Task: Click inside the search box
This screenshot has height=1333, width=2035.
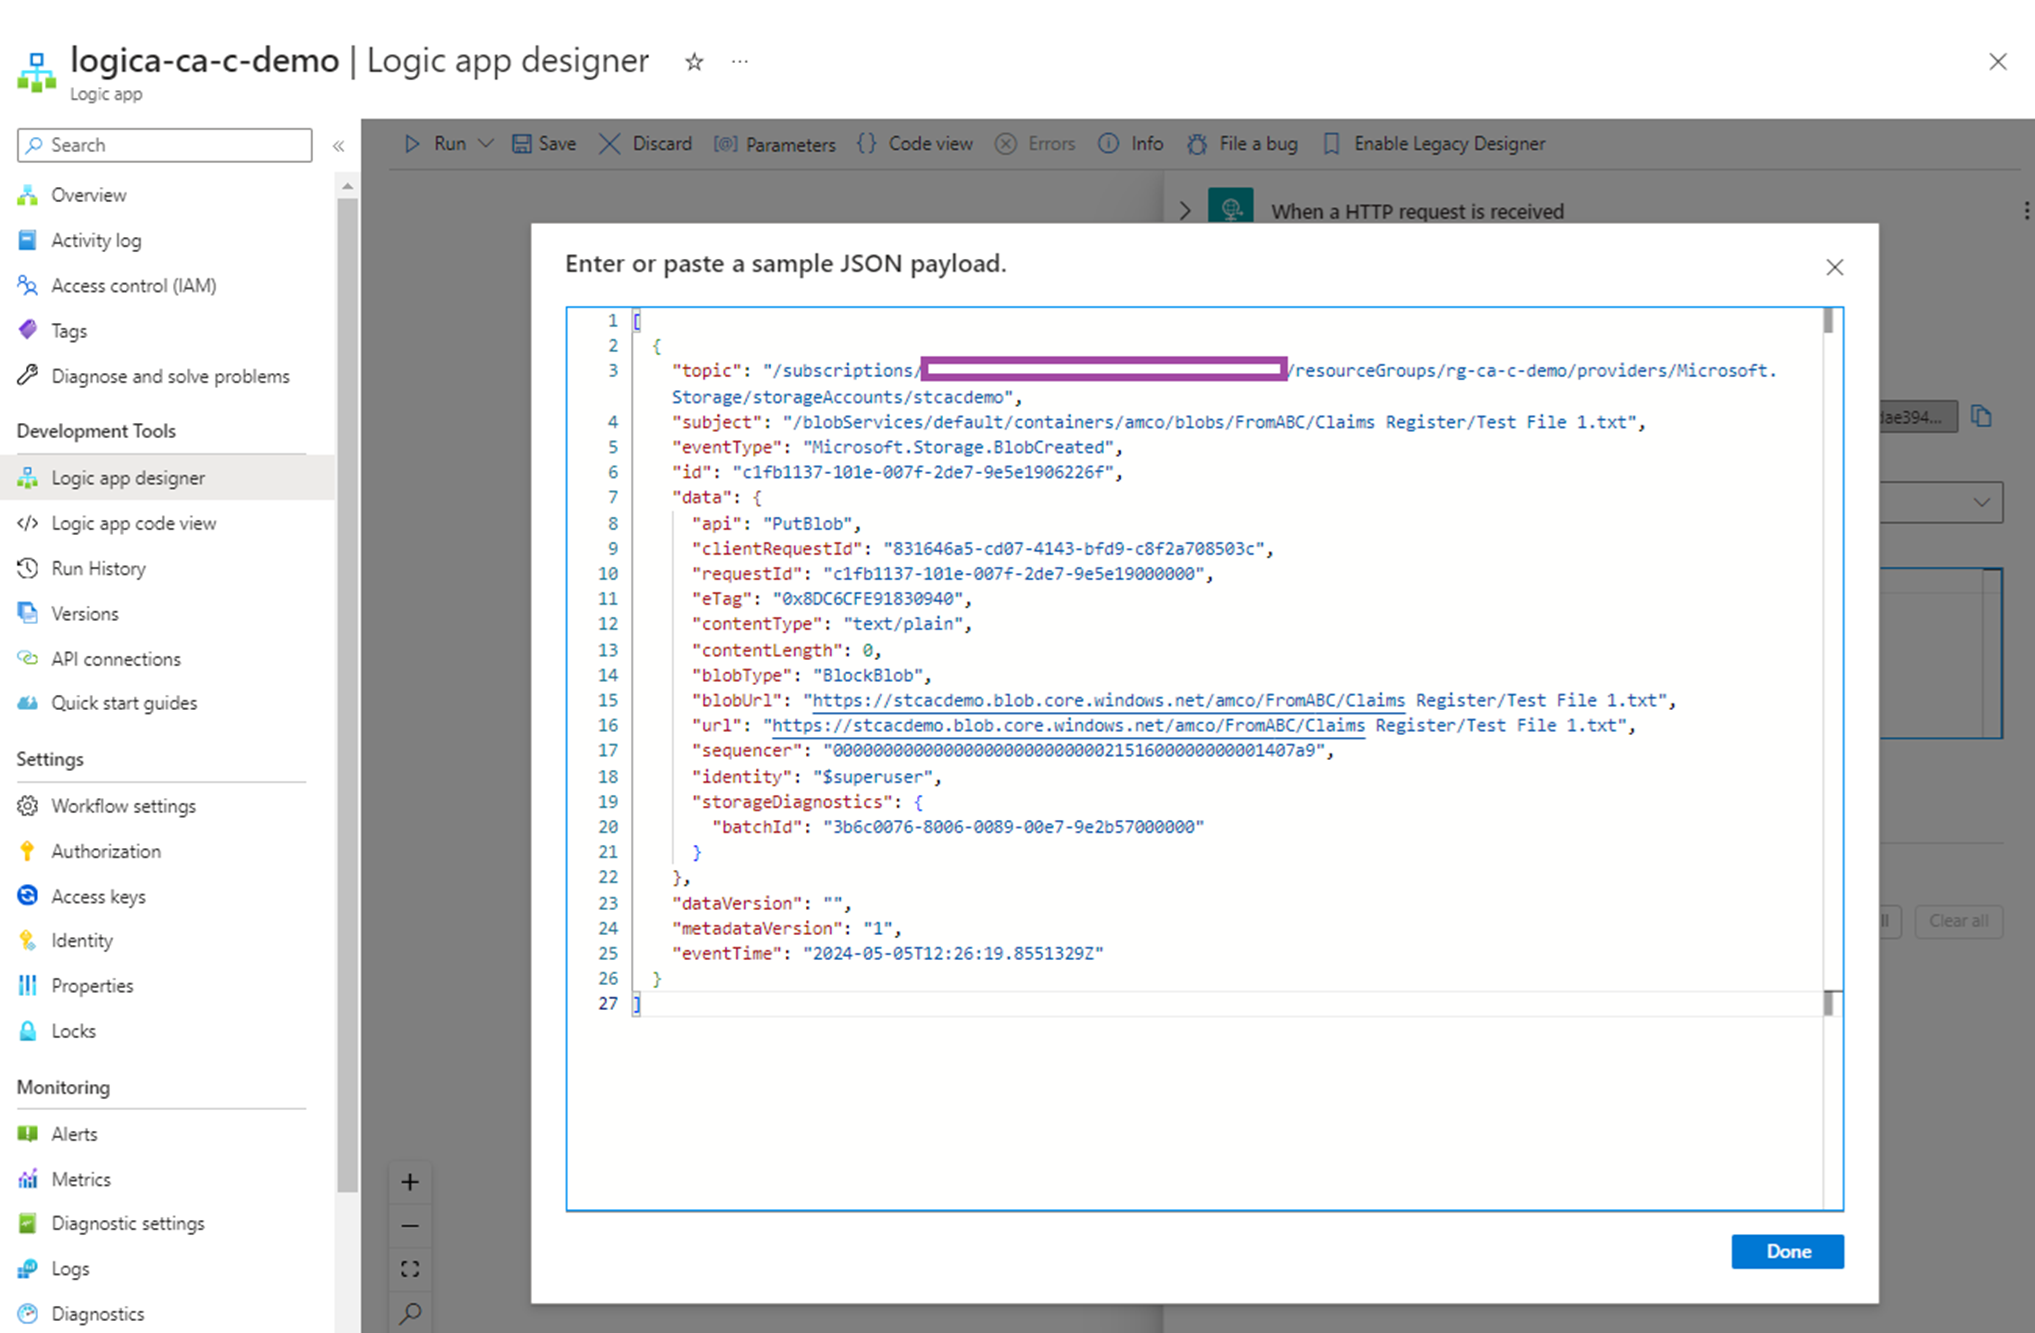Action: [165, 145]
